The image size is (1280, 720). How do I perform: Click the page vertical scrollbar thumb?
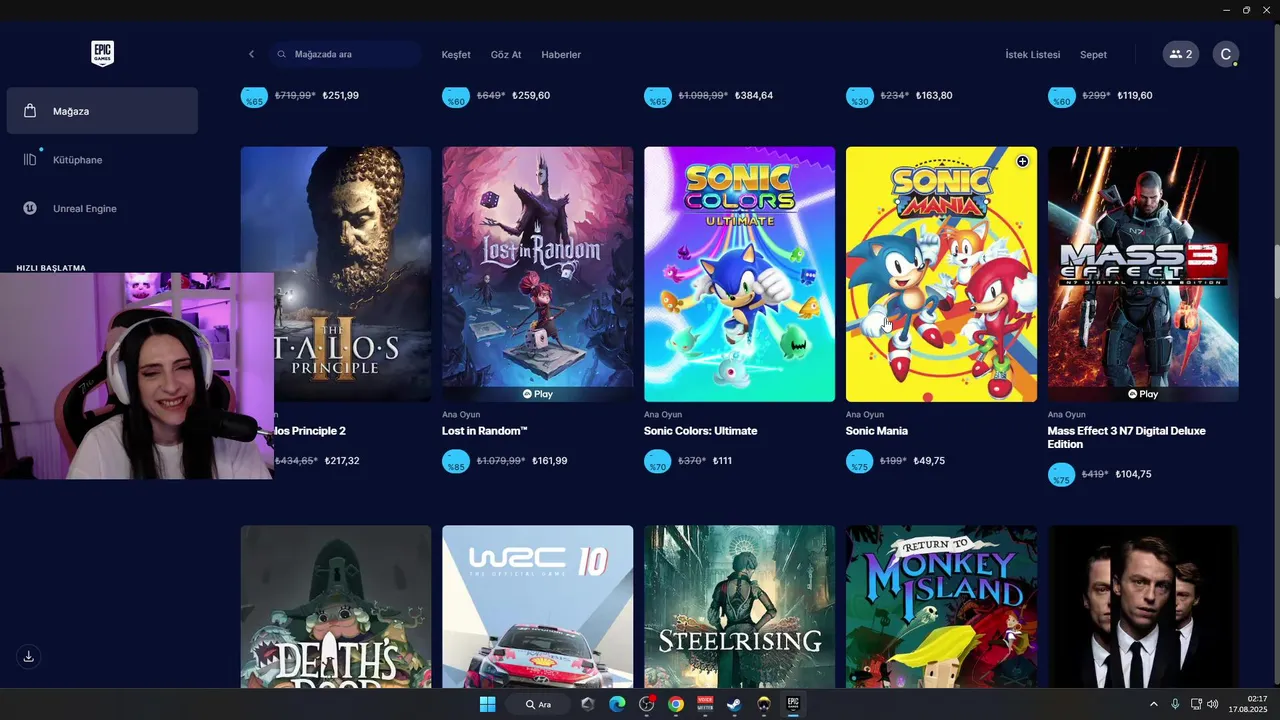pos(1276,271)
